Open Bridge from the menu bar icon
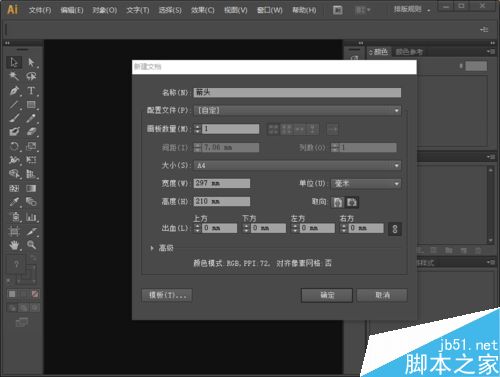The width and height of the screenshot is (500, 377). [x=338, y=10]
